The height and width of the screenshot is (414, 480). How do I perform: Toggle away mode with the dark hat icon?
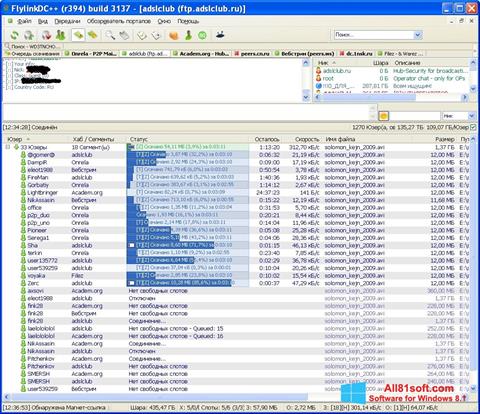(x=220, y=35)
